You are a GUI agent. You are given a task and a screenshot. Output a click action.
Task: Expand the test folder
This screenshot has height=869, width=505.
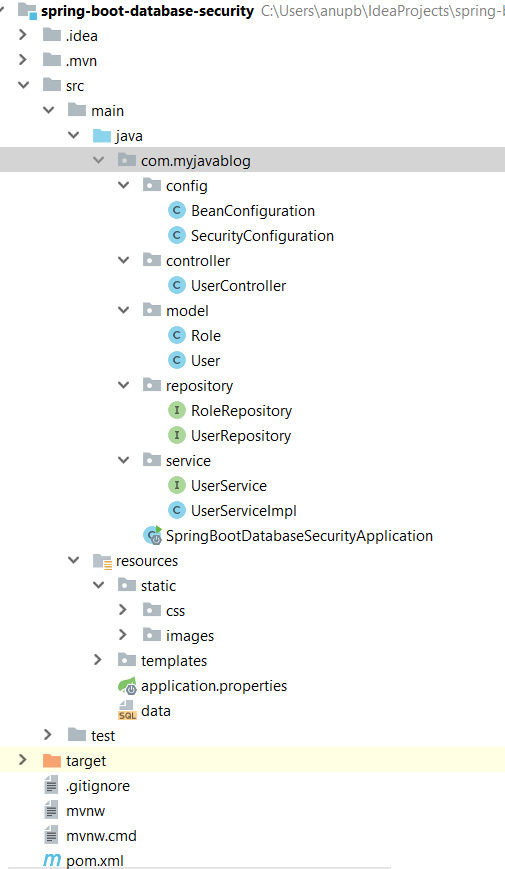[x=48, y=735]
